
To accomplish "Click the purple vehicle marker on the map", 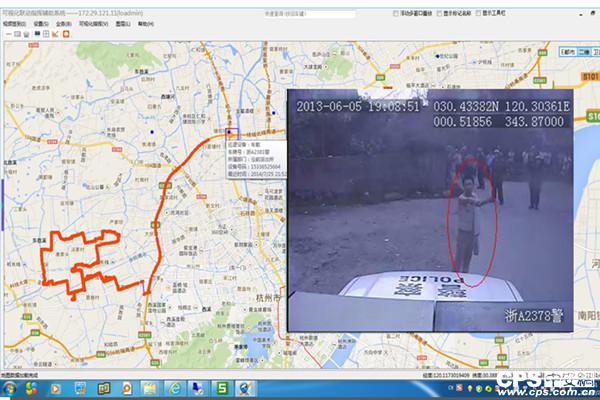I will (x=232, y=131).
